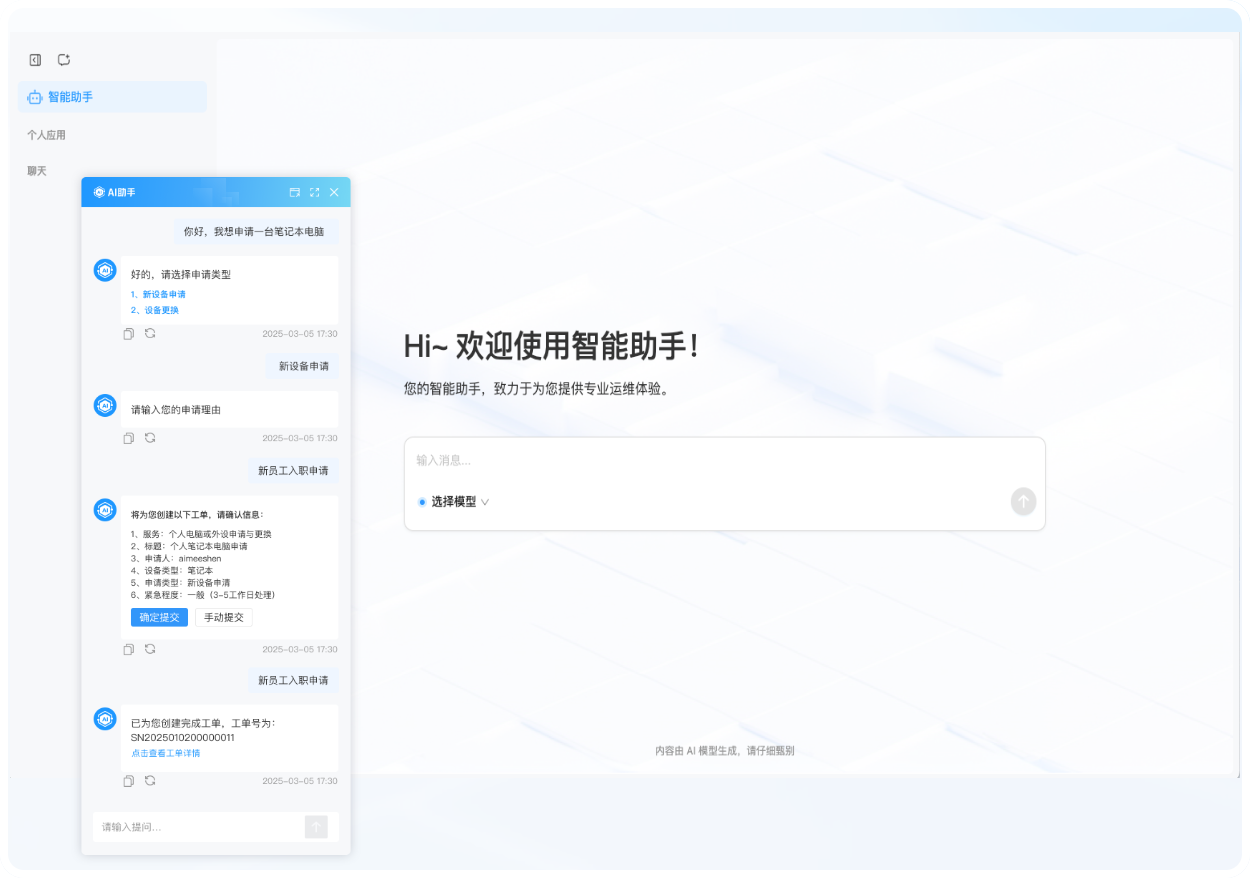Choose the 2、设备更换 option link

click(x=155, y=310)
